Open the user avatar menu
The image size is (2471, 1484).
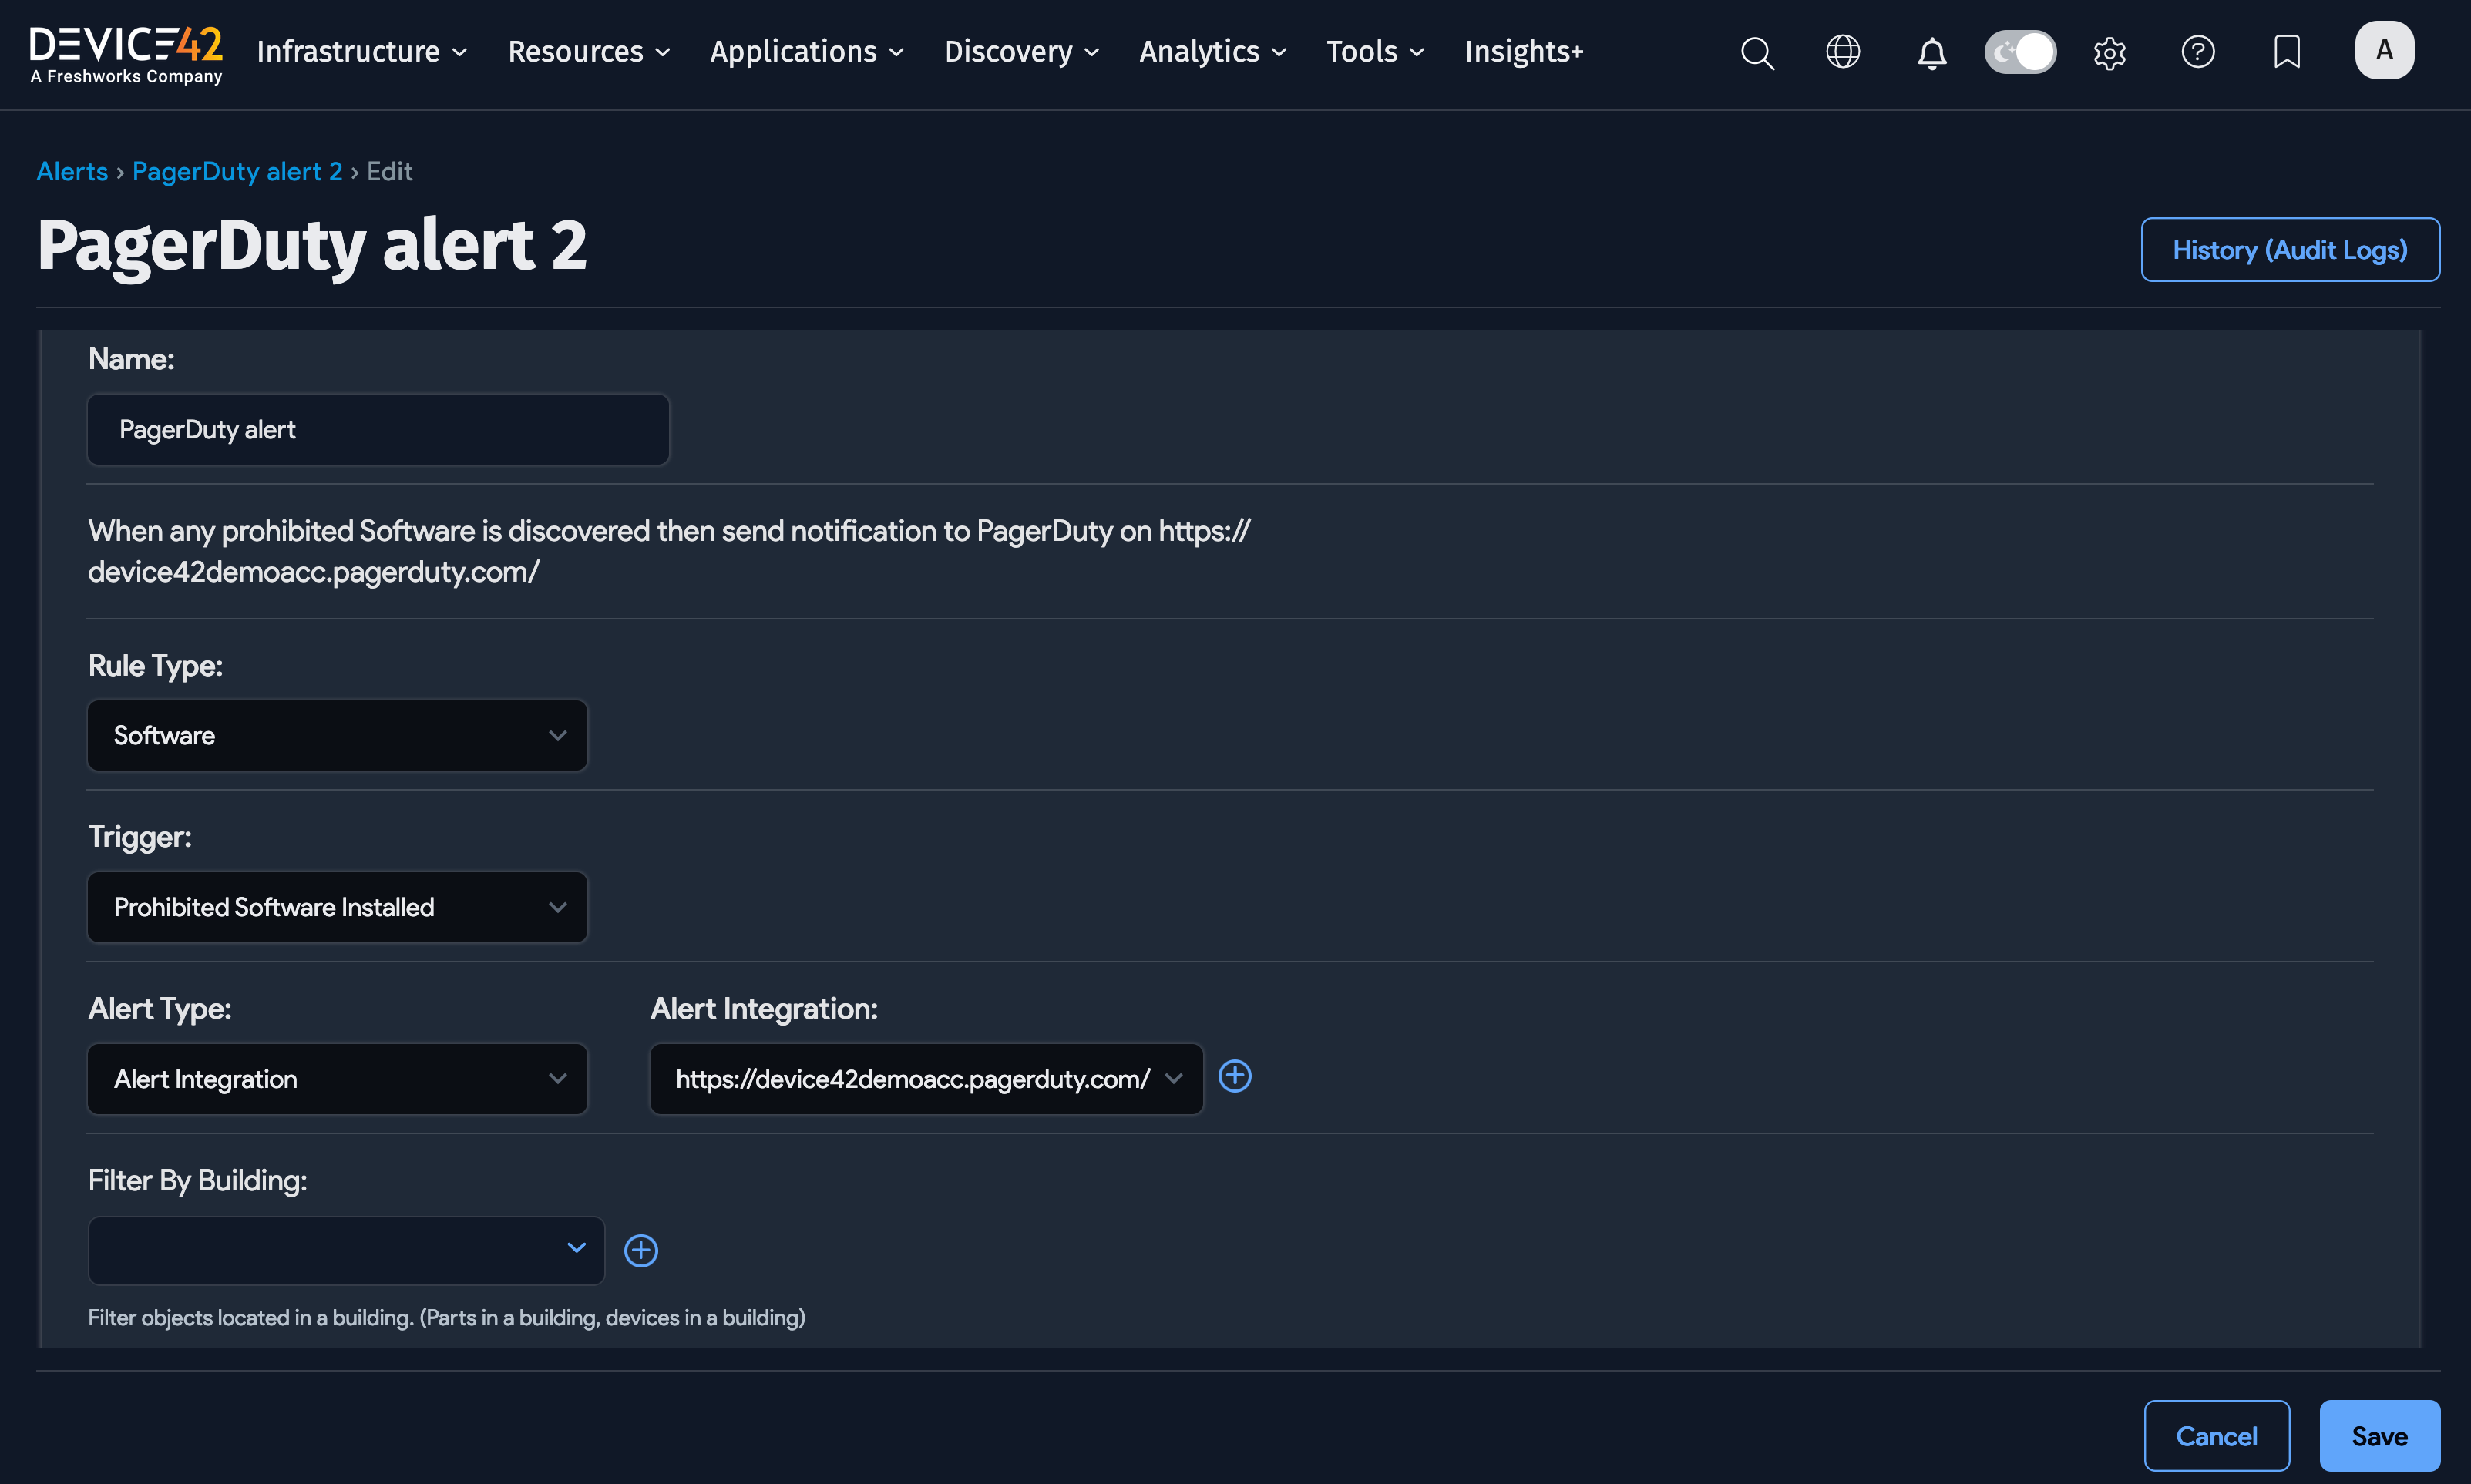(2384, 50)
